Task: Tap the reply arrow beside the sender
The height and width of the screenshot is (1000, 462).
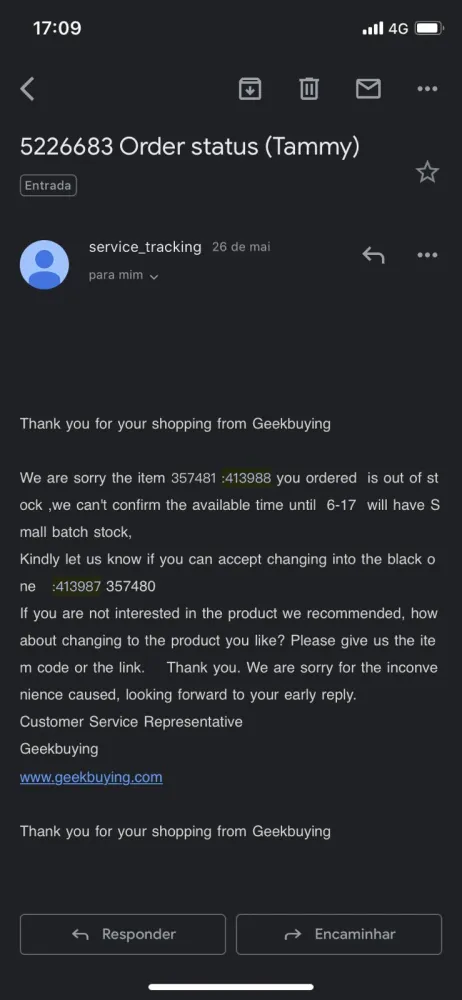Action: tap(373, 256)
